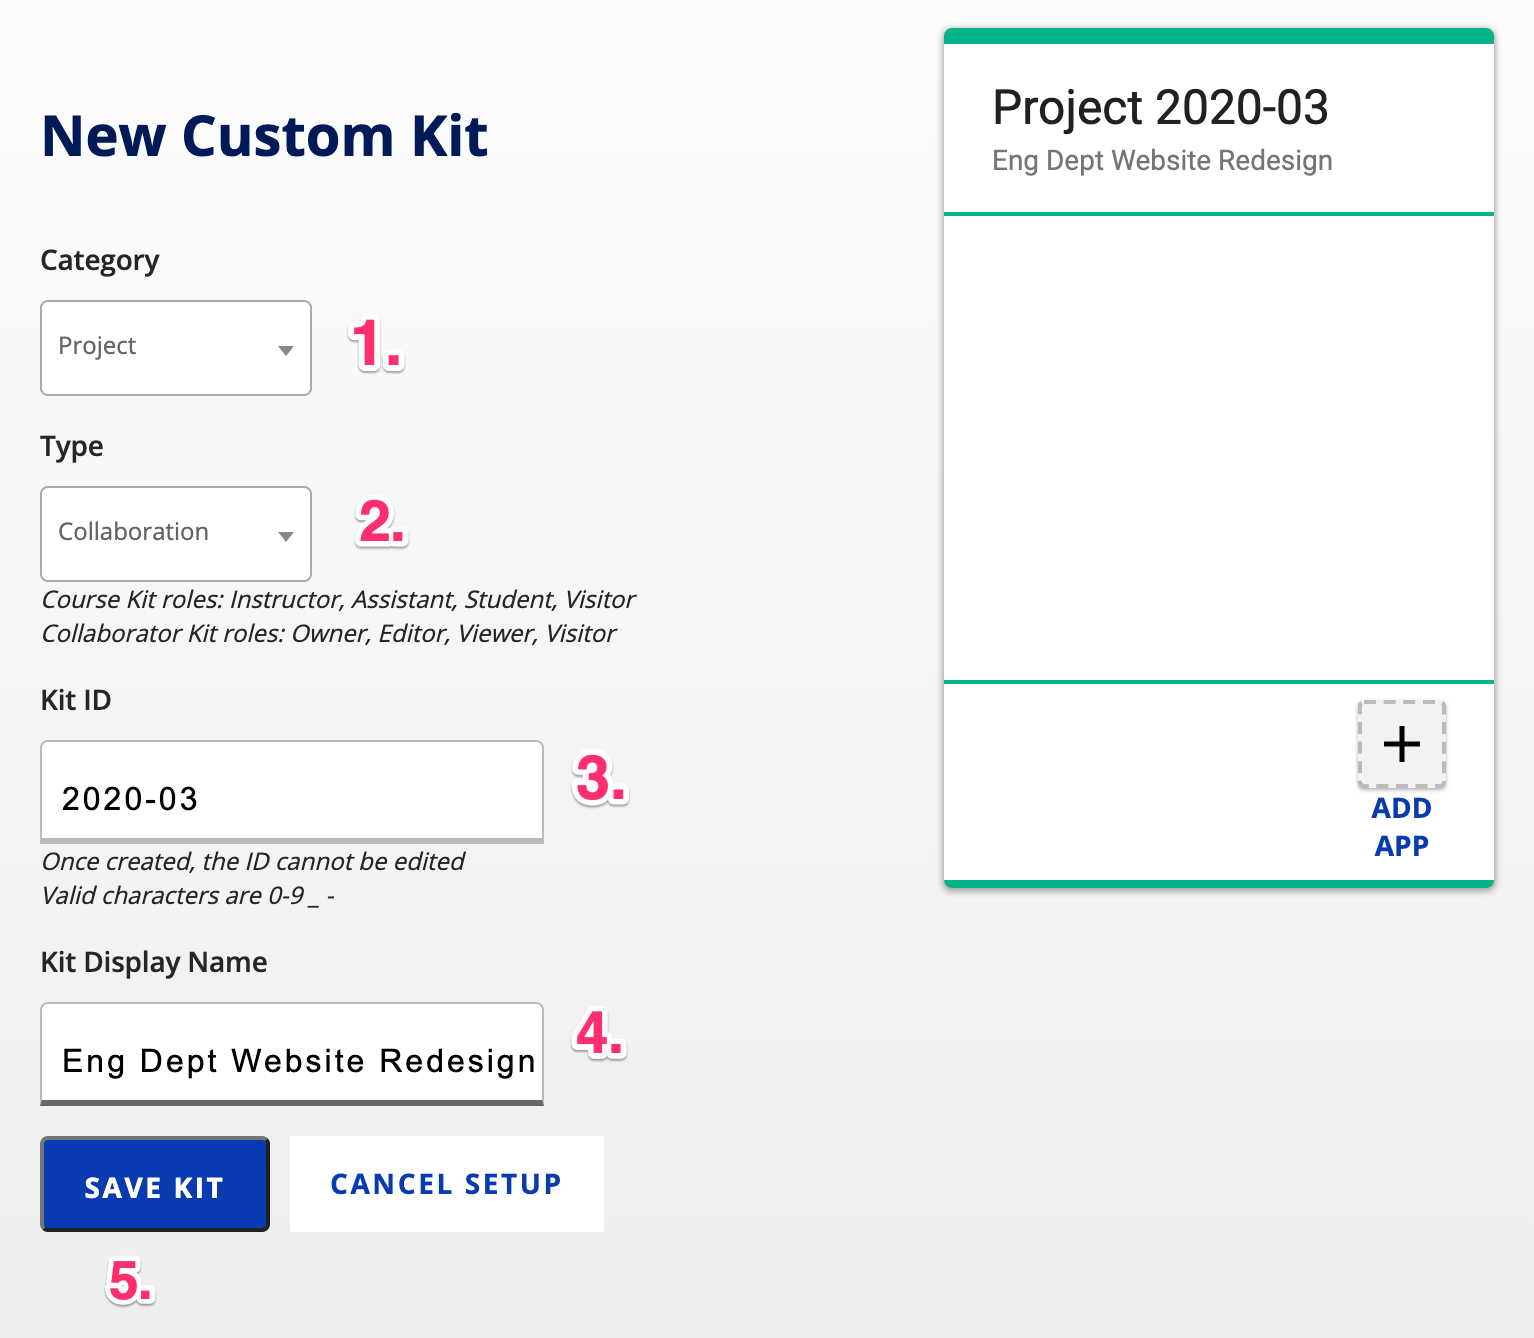Click the pink step number 2 marker
This screenshot has height=1338, width=1534.
[382, 522]
